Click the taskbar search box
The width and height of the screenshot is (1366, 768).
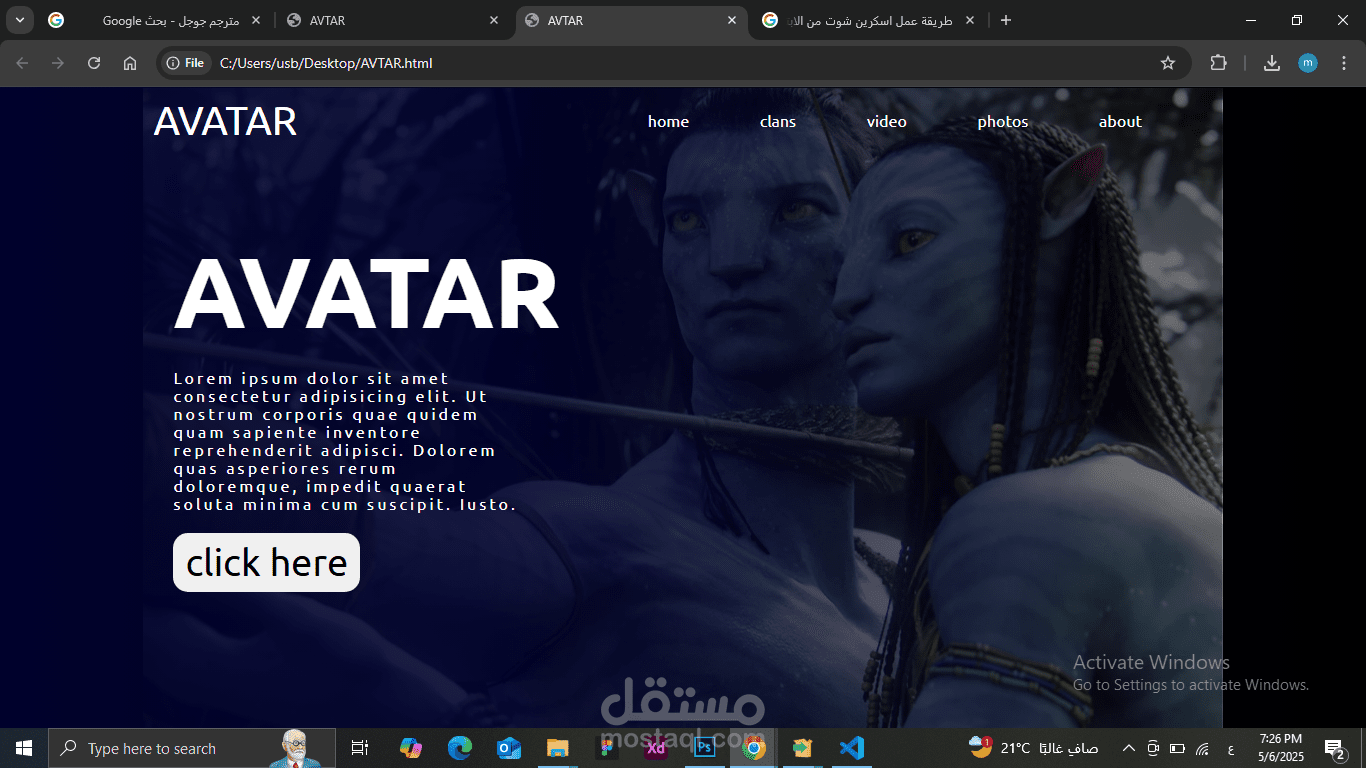[x=192, y=748]
